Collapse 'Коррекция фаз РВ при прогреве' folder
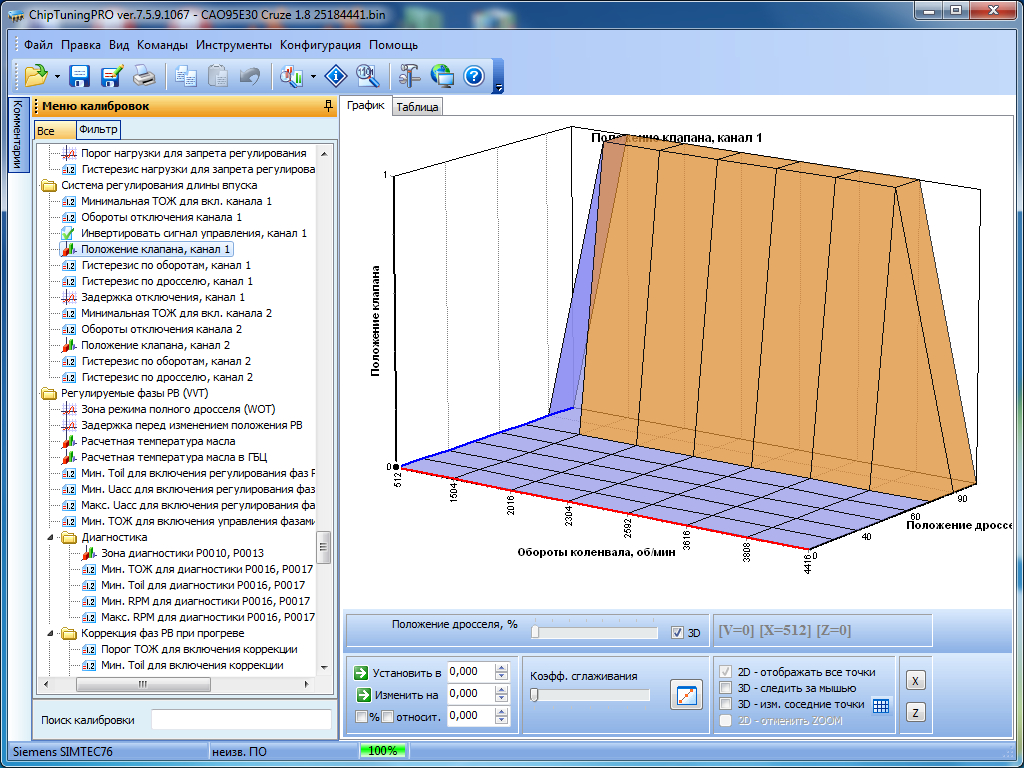The width and height of the screenshot is (1024, 768). point(50,633)
